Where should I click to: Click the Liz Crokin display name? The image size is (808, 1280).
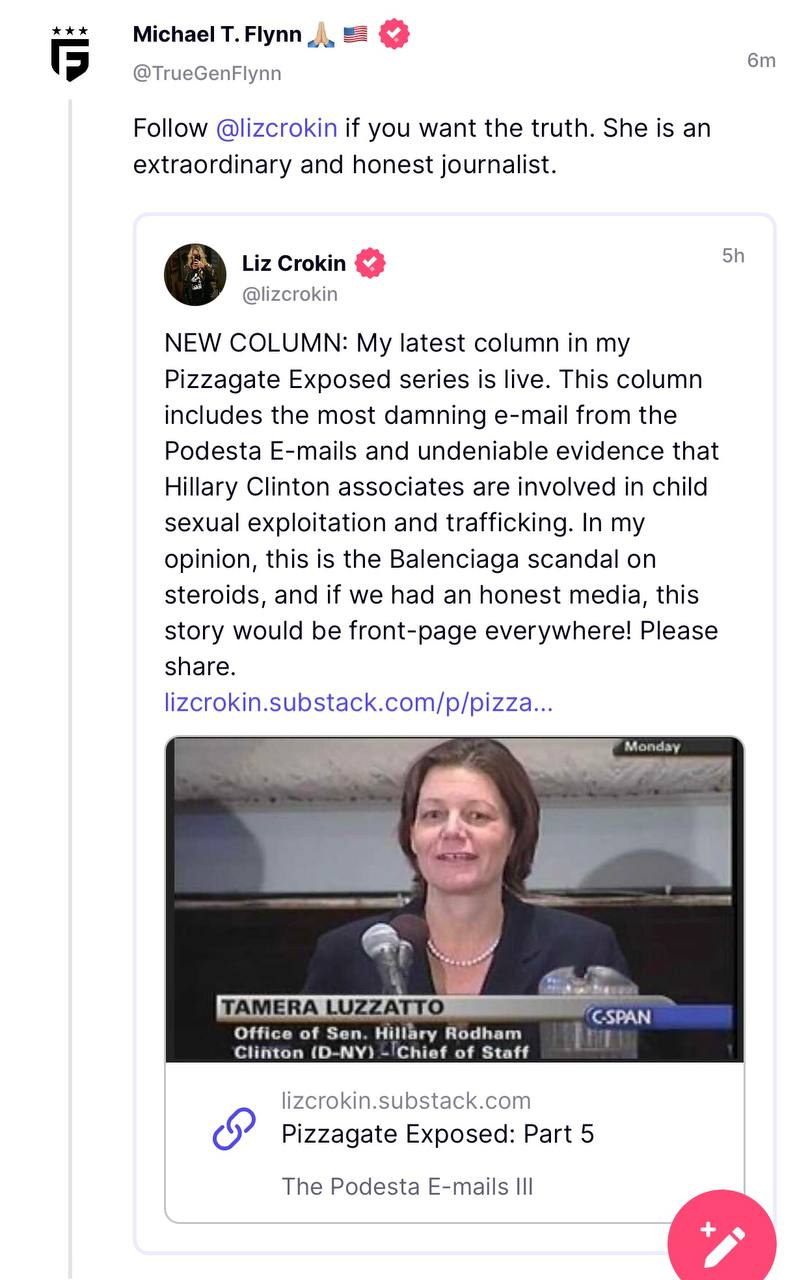click(293, 264)
